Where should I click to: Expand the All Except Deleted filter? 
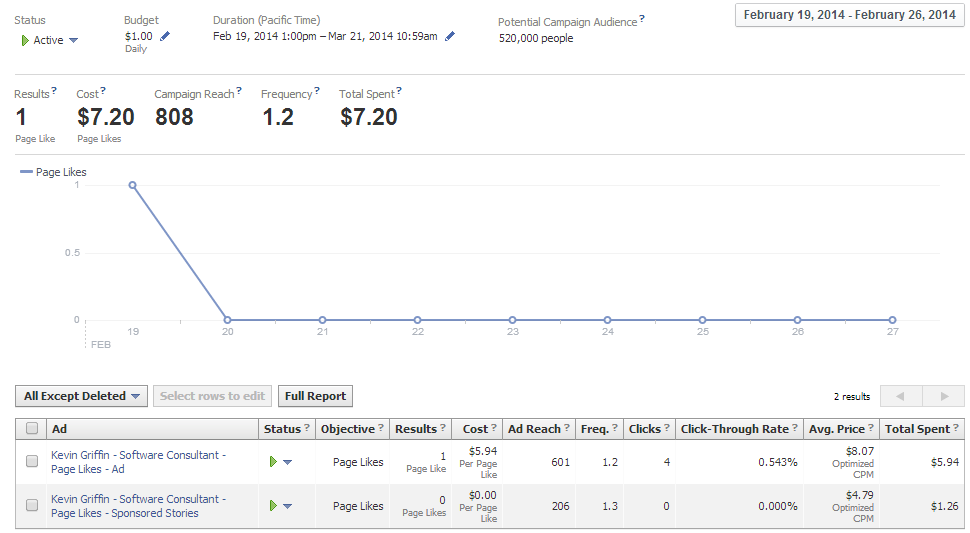(x=82, y=396)
